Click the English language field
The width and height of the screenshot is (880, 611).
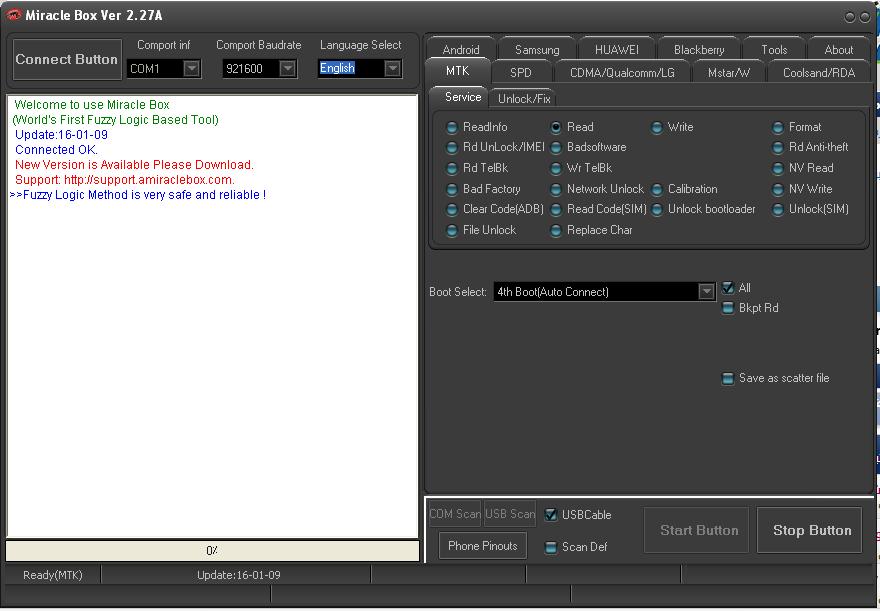coord(352,68)
